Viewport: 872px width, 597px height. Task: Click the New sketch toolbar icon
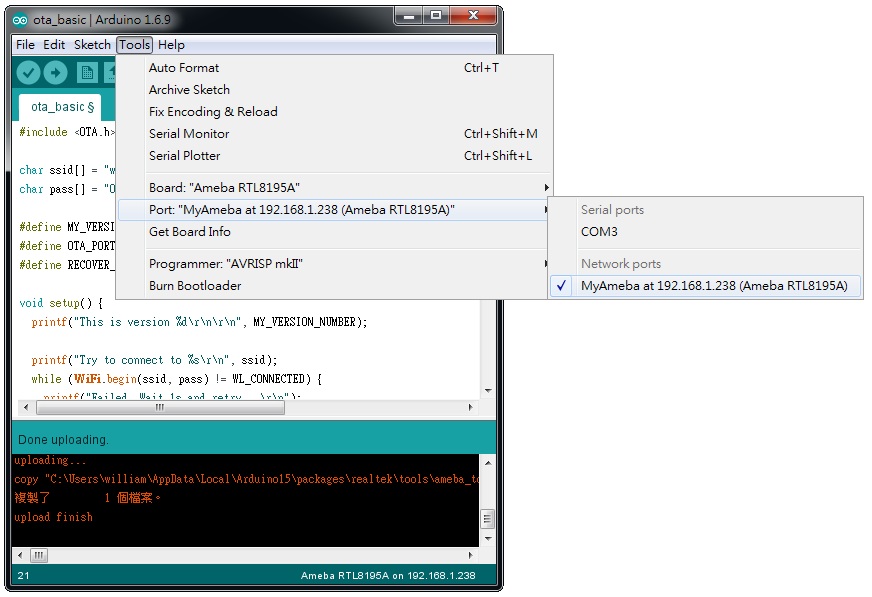point(87,72)
